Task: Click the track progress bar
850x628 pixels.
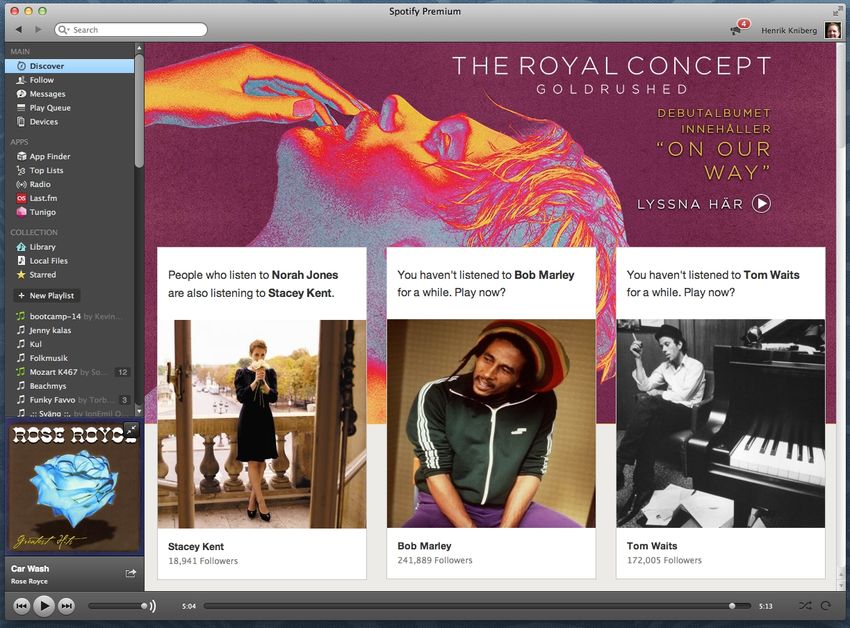Action: pyautogui.click(x=477, y=606)
